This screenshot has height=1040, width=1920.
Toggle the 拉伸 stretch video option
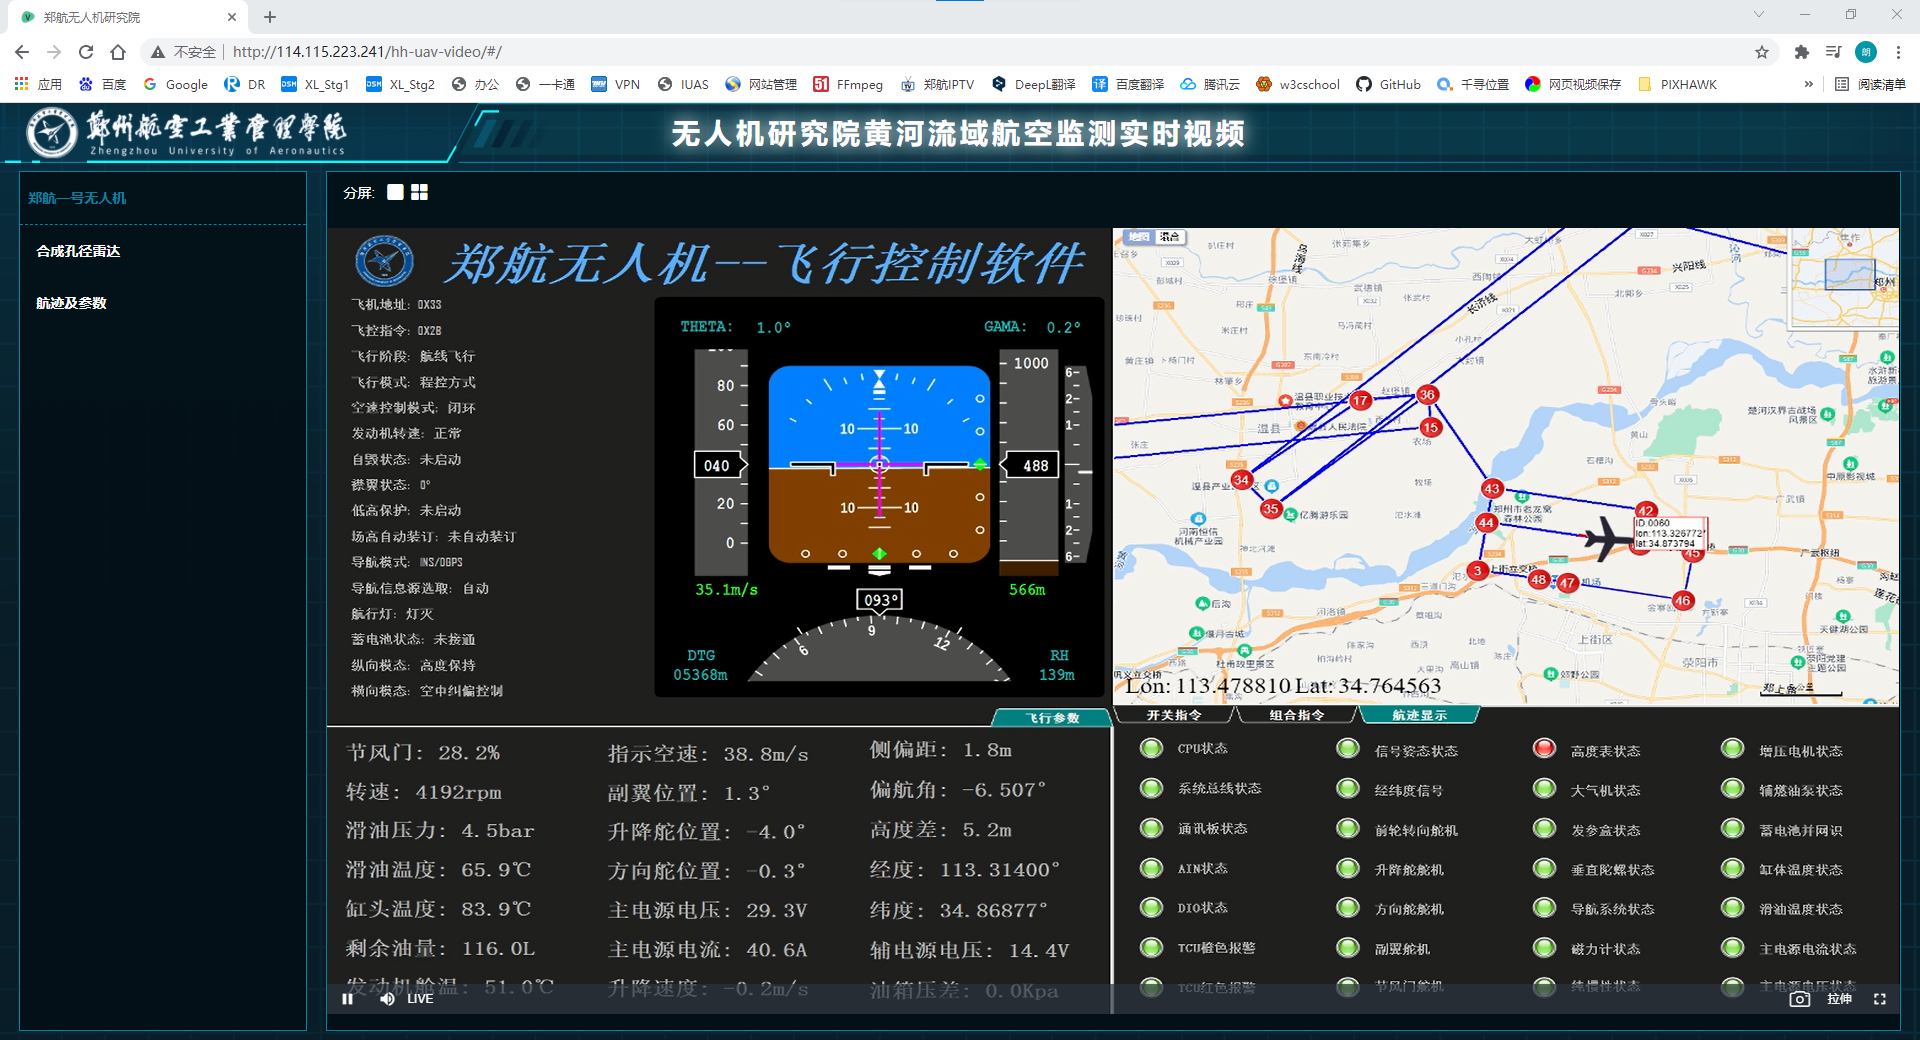(x=1839, y=998)
